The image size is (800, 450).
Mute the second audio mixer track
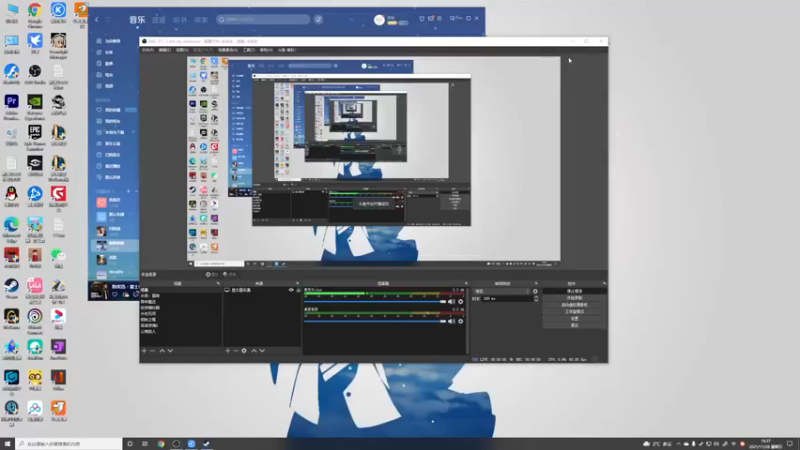coord(452,321)
